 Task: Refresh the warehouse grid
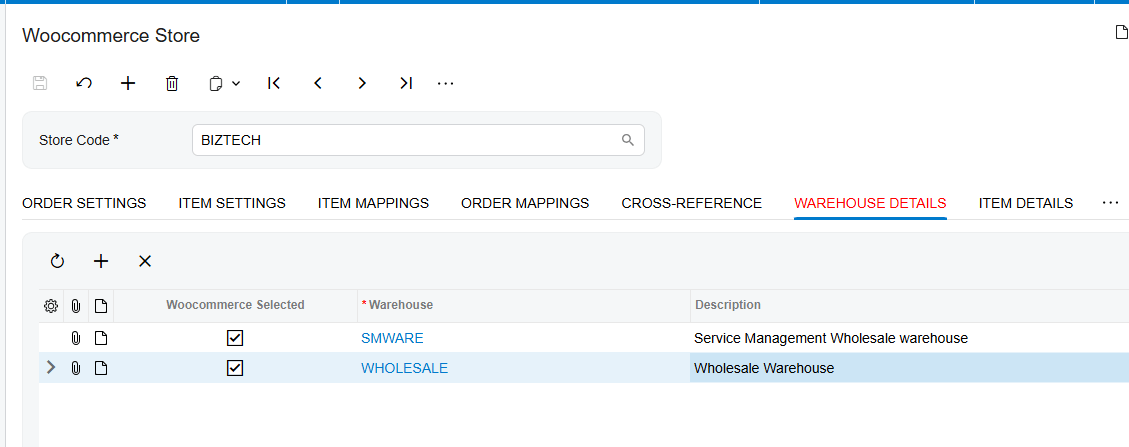click(x=58, y=261)
